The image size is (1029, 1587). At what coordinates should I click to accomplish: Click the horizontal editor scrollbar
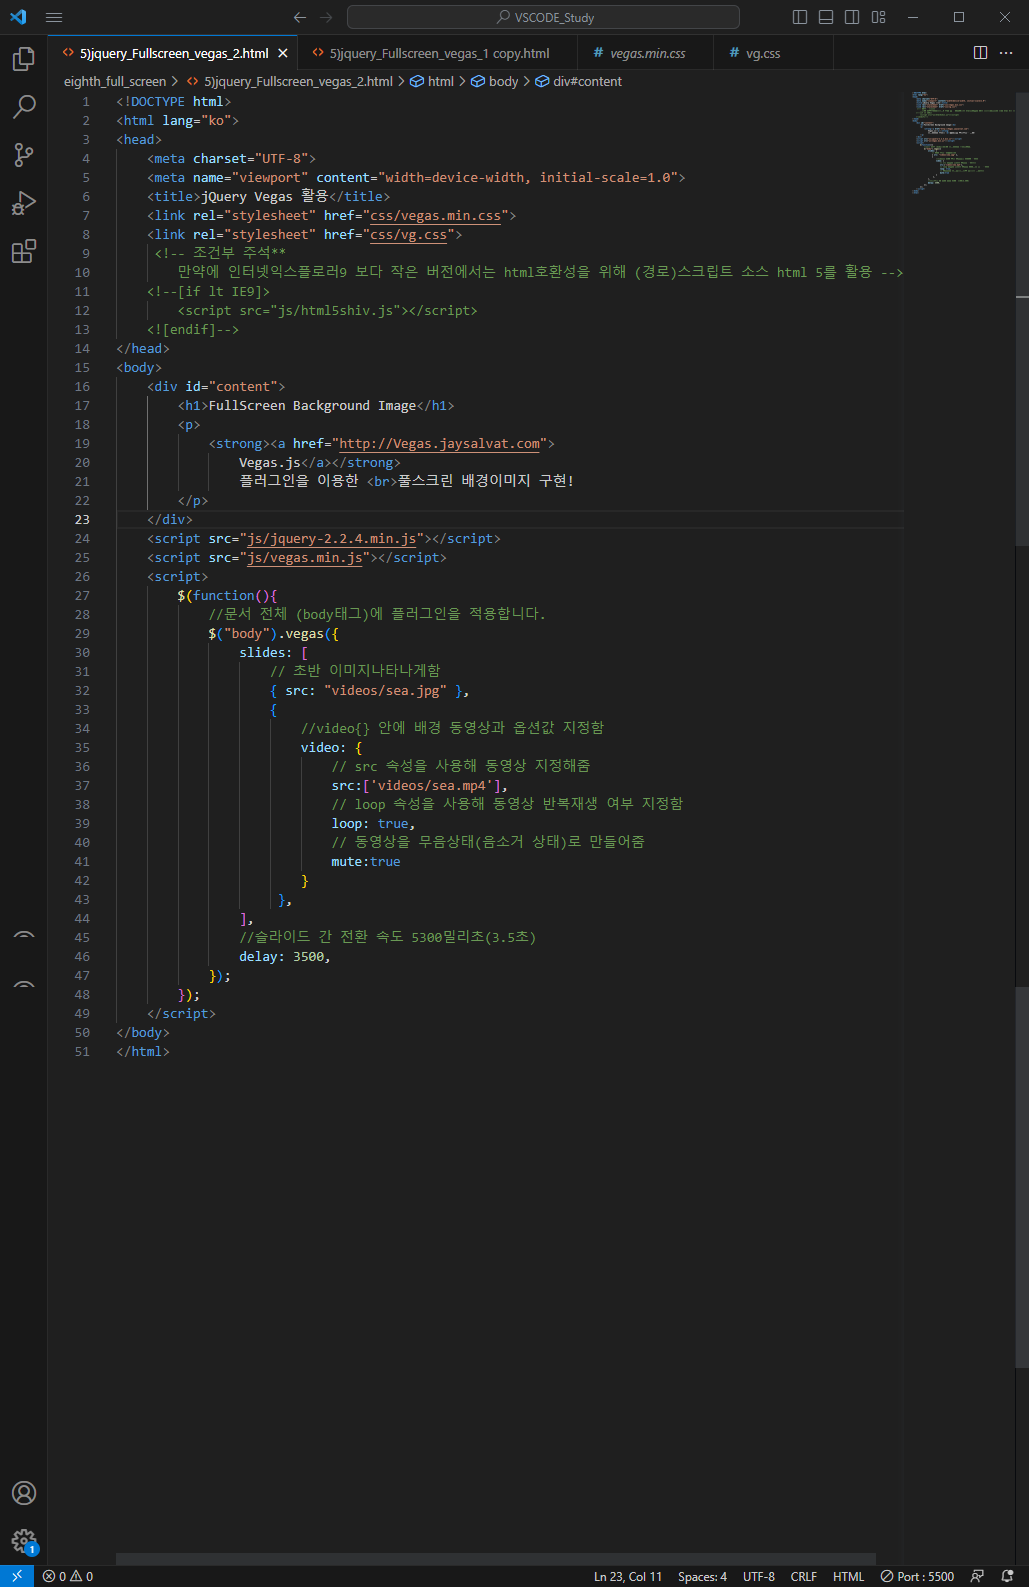(496, 1559)
